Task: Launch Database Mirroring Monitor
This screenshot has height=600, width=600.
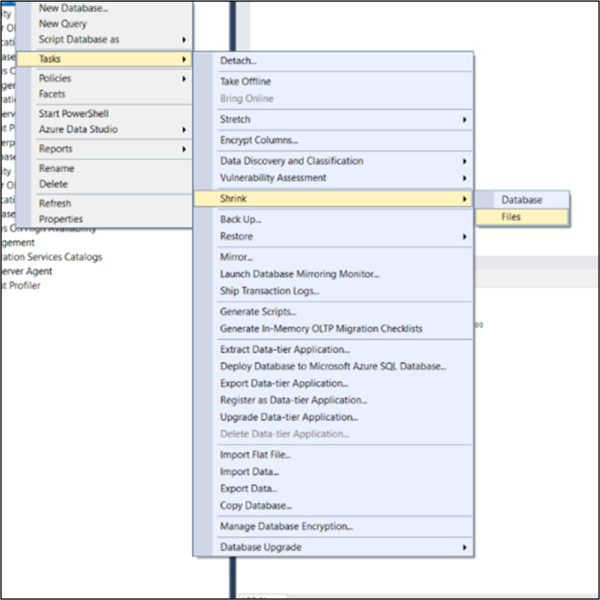Action: (x=300, y=274)
